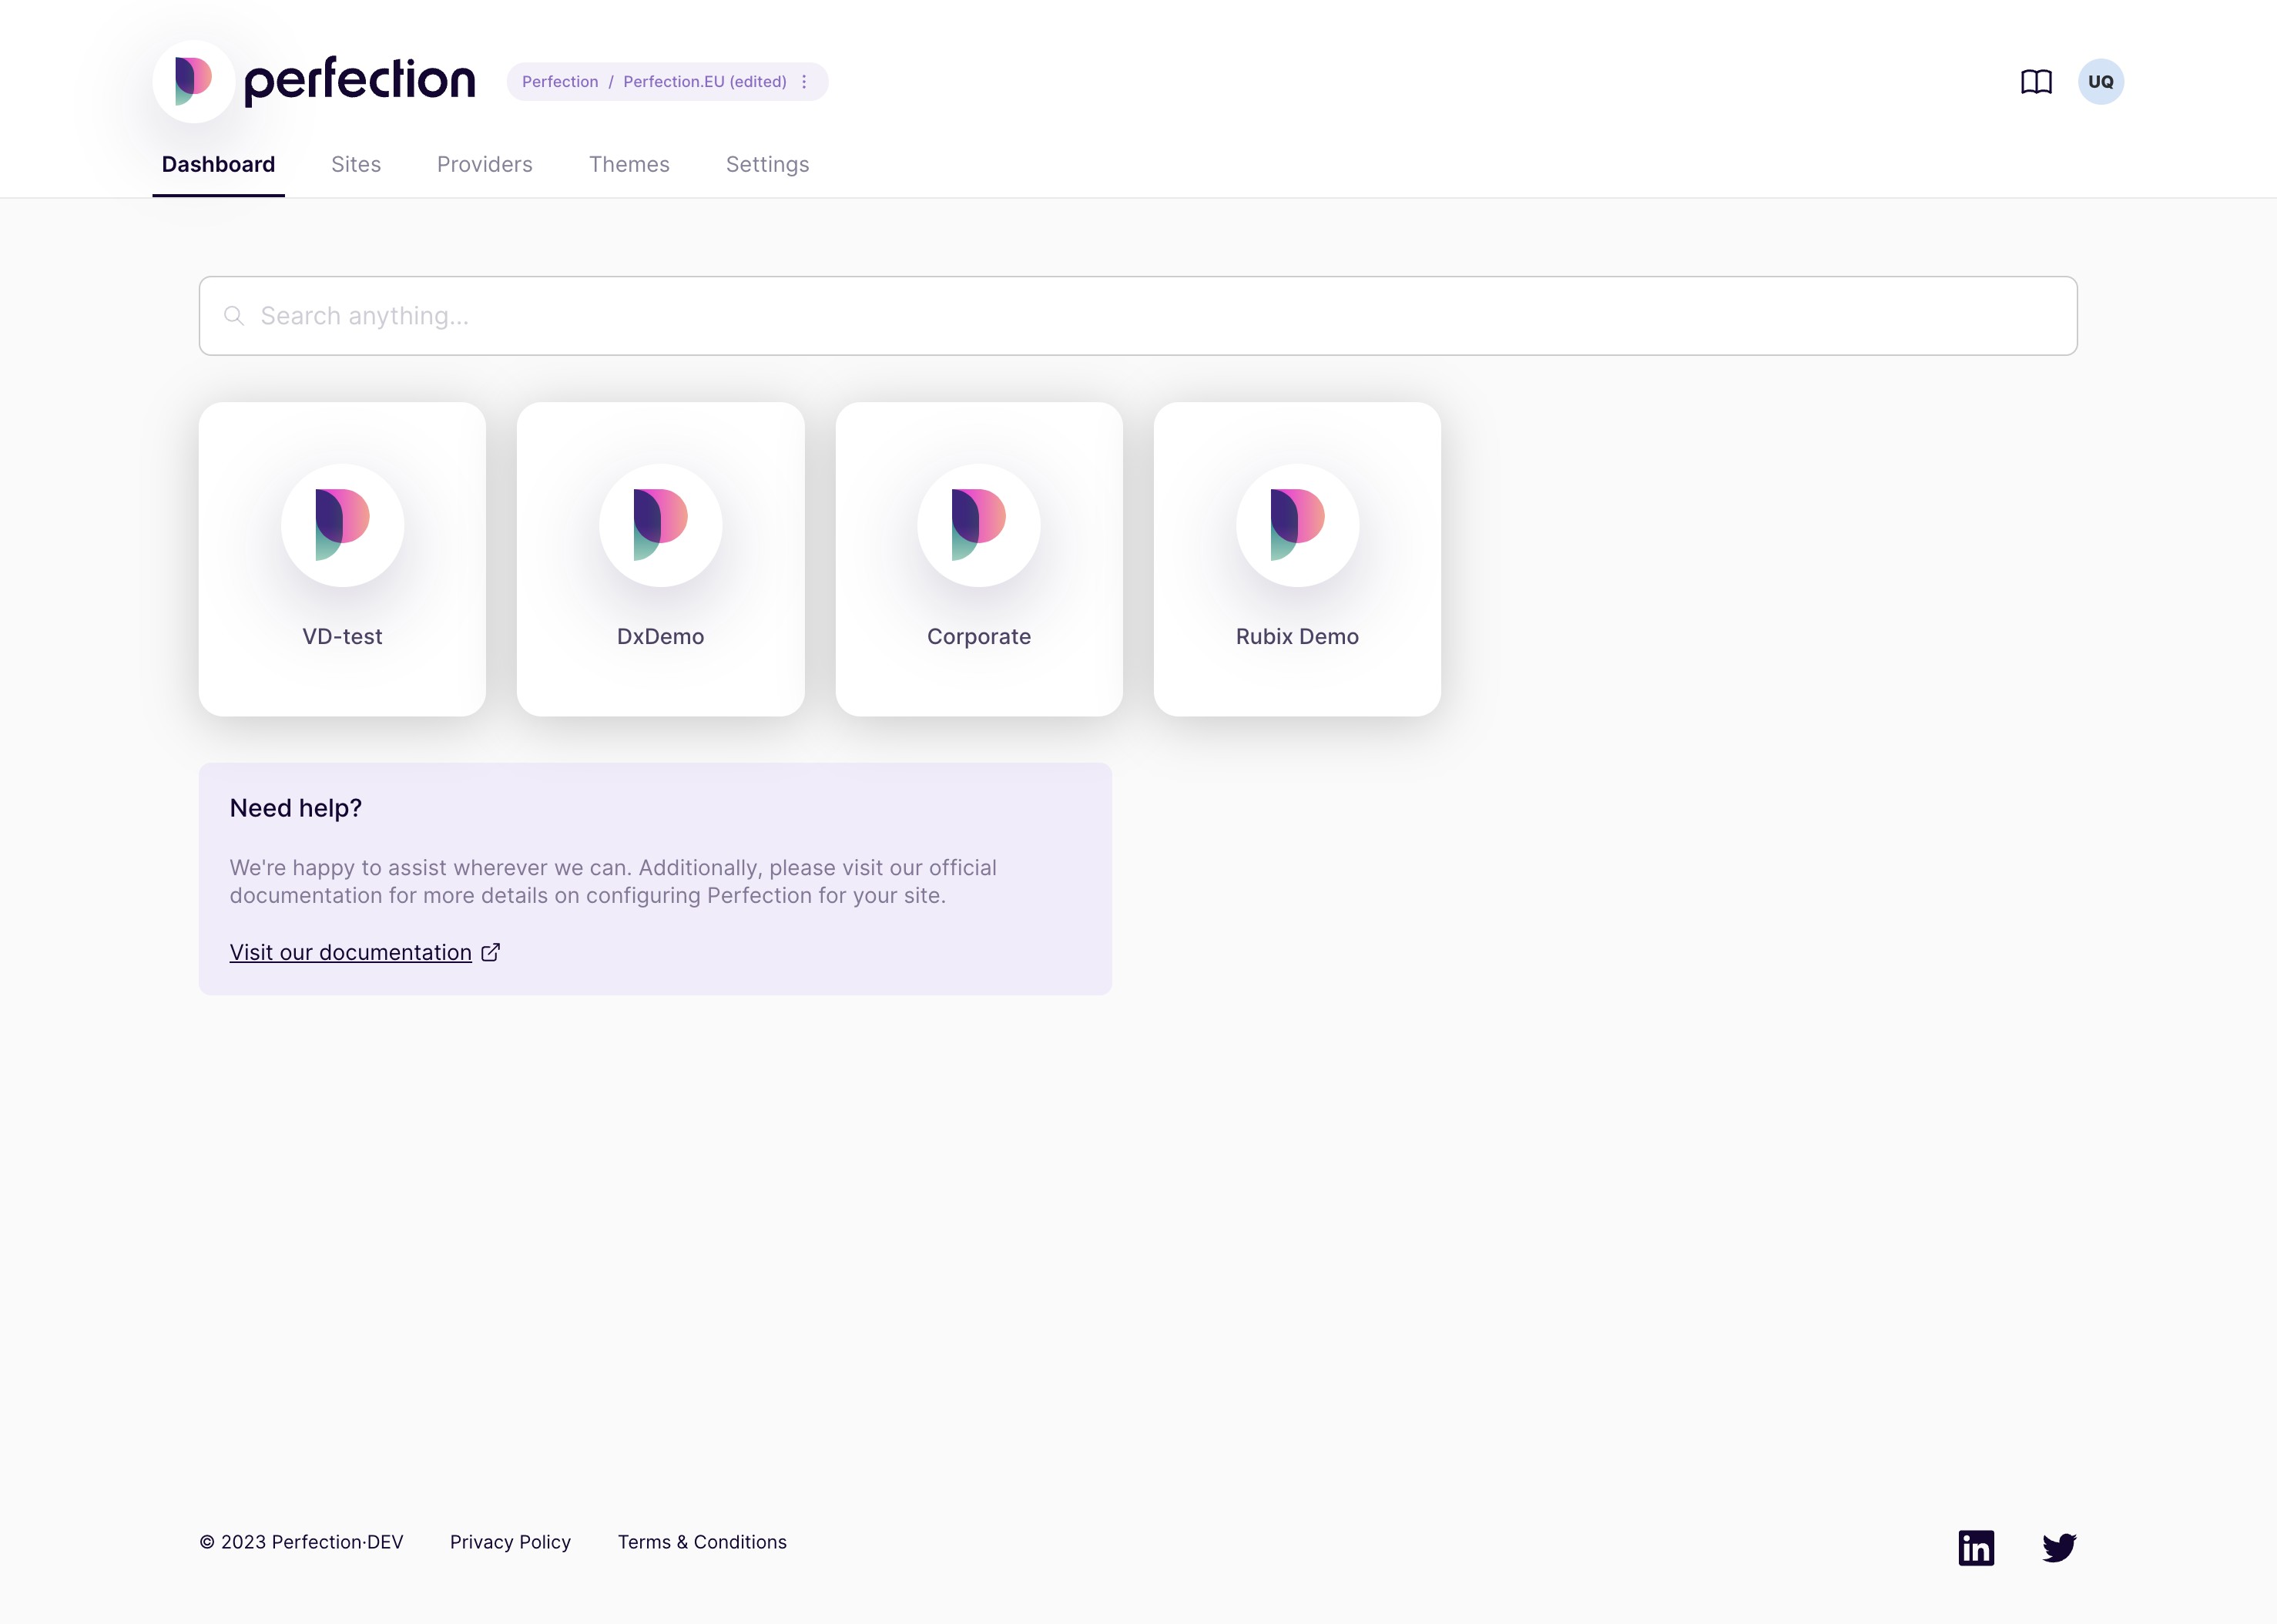Switch to the Providers tab
This screenshot has width=2277, height=1624.
pyautogui.click(x=484, y=165)
